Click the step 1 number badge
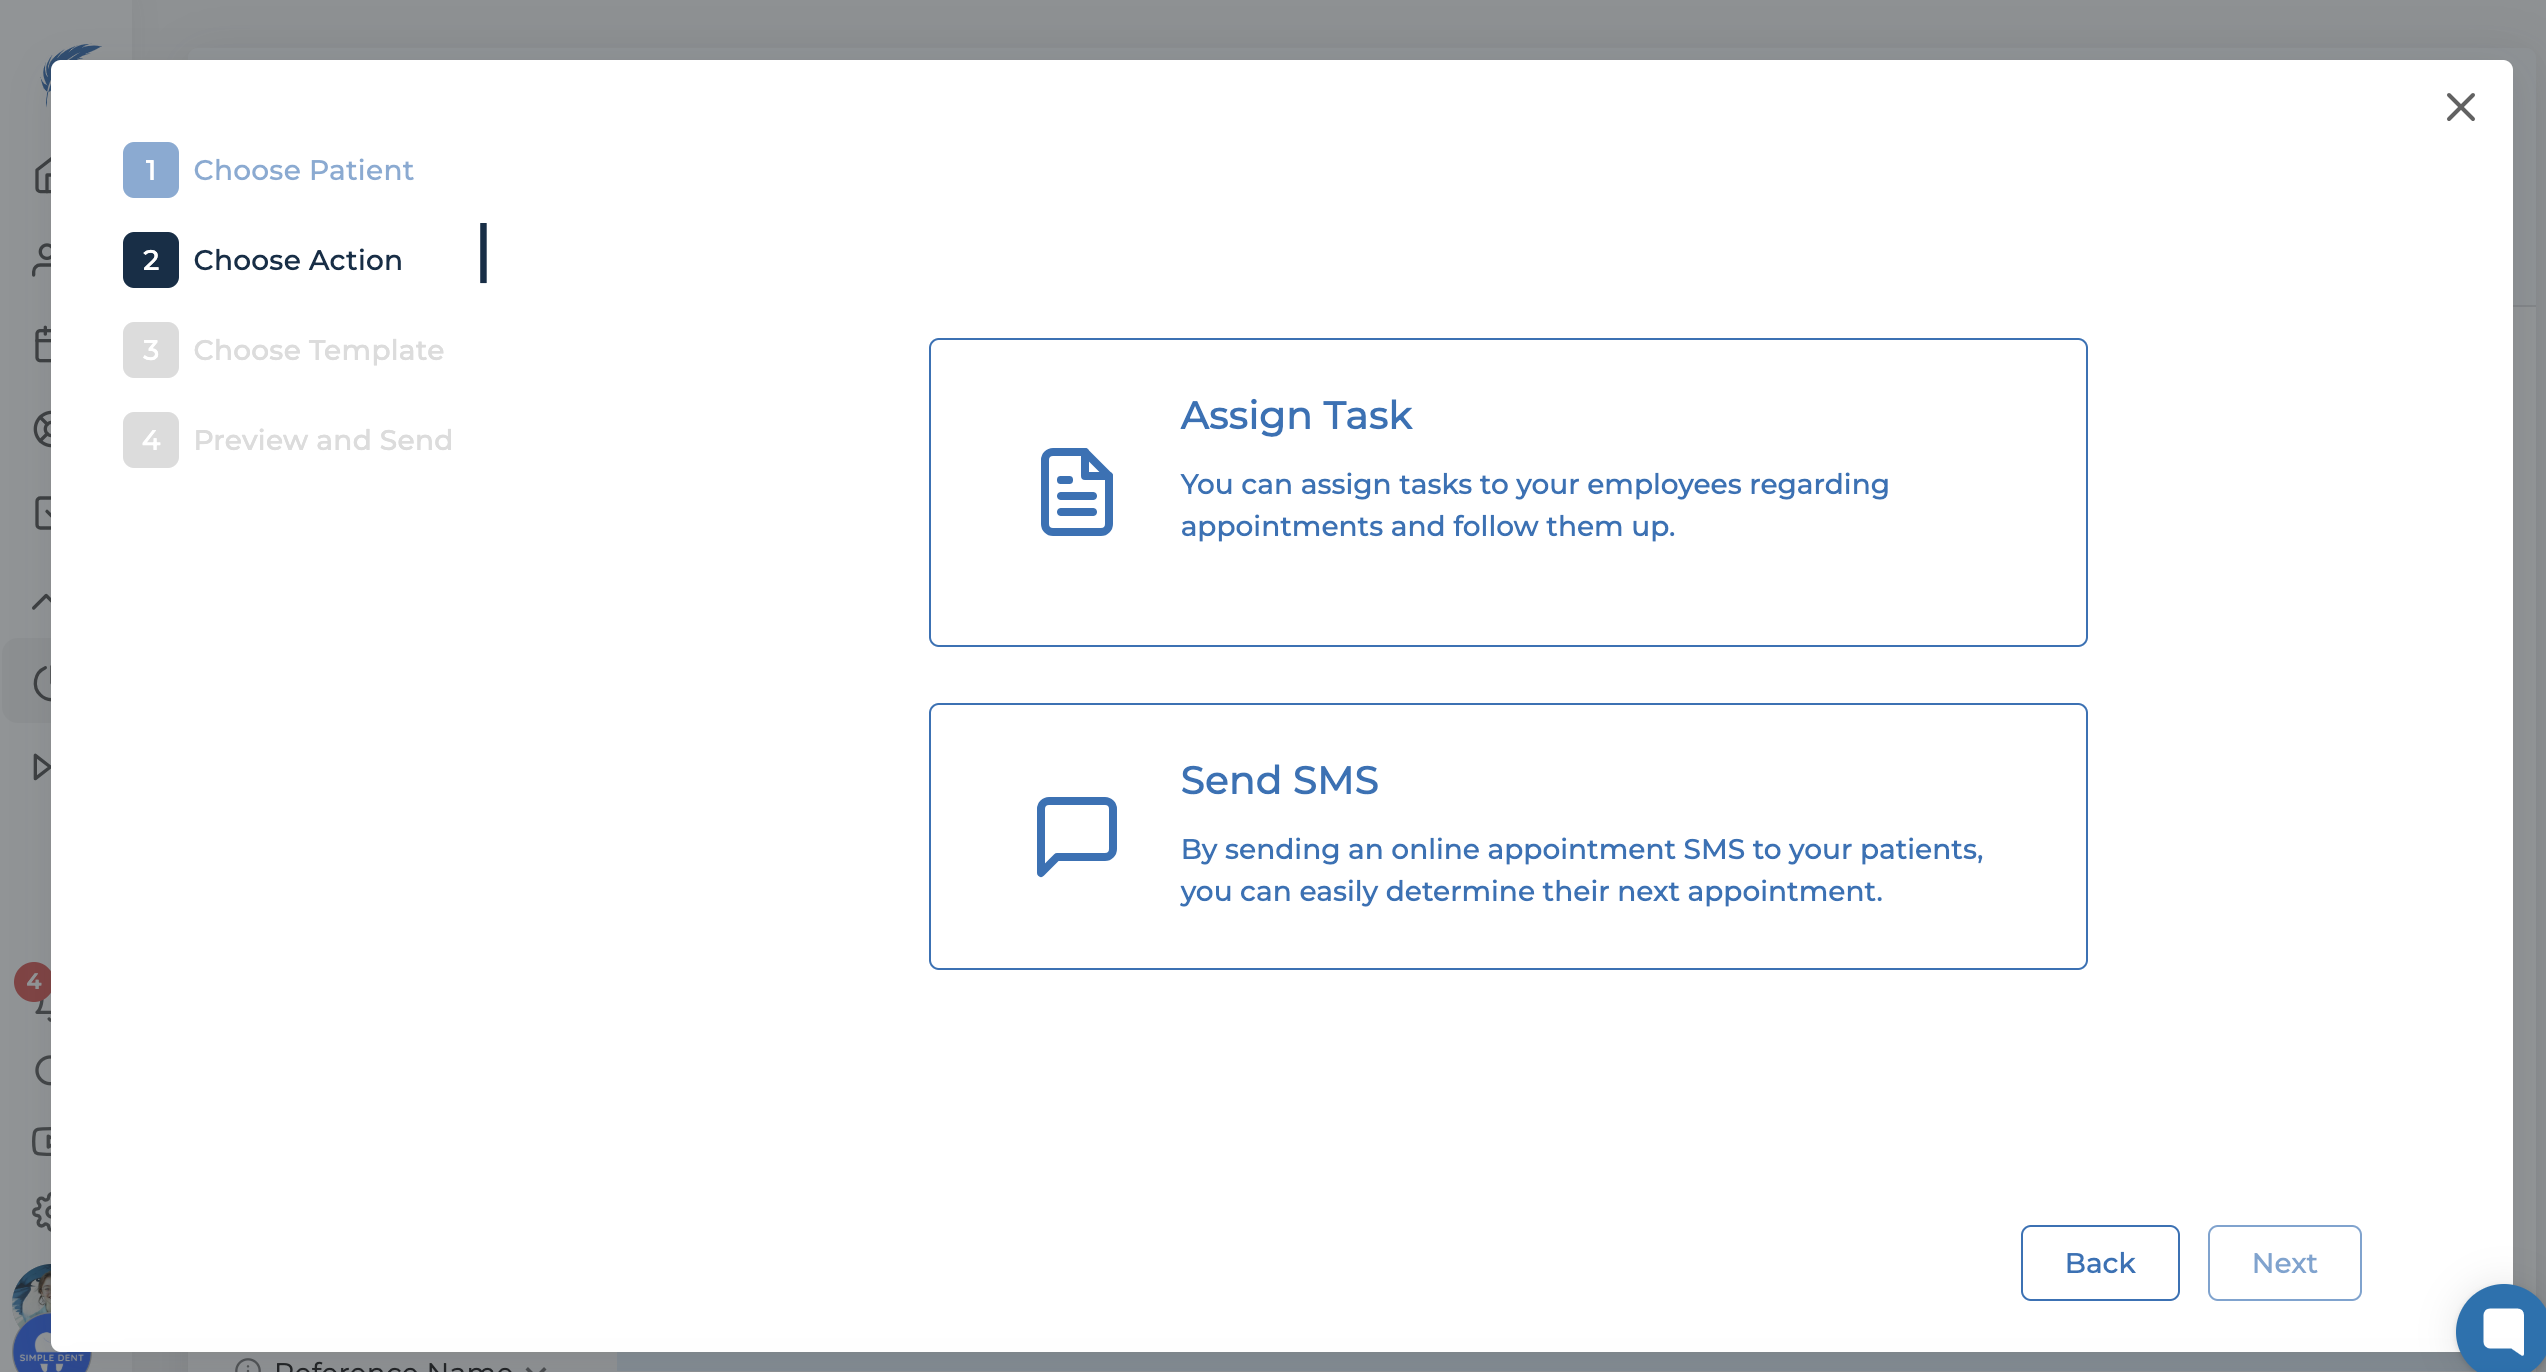The image size is (2546, 1372). tap(151, 170)
